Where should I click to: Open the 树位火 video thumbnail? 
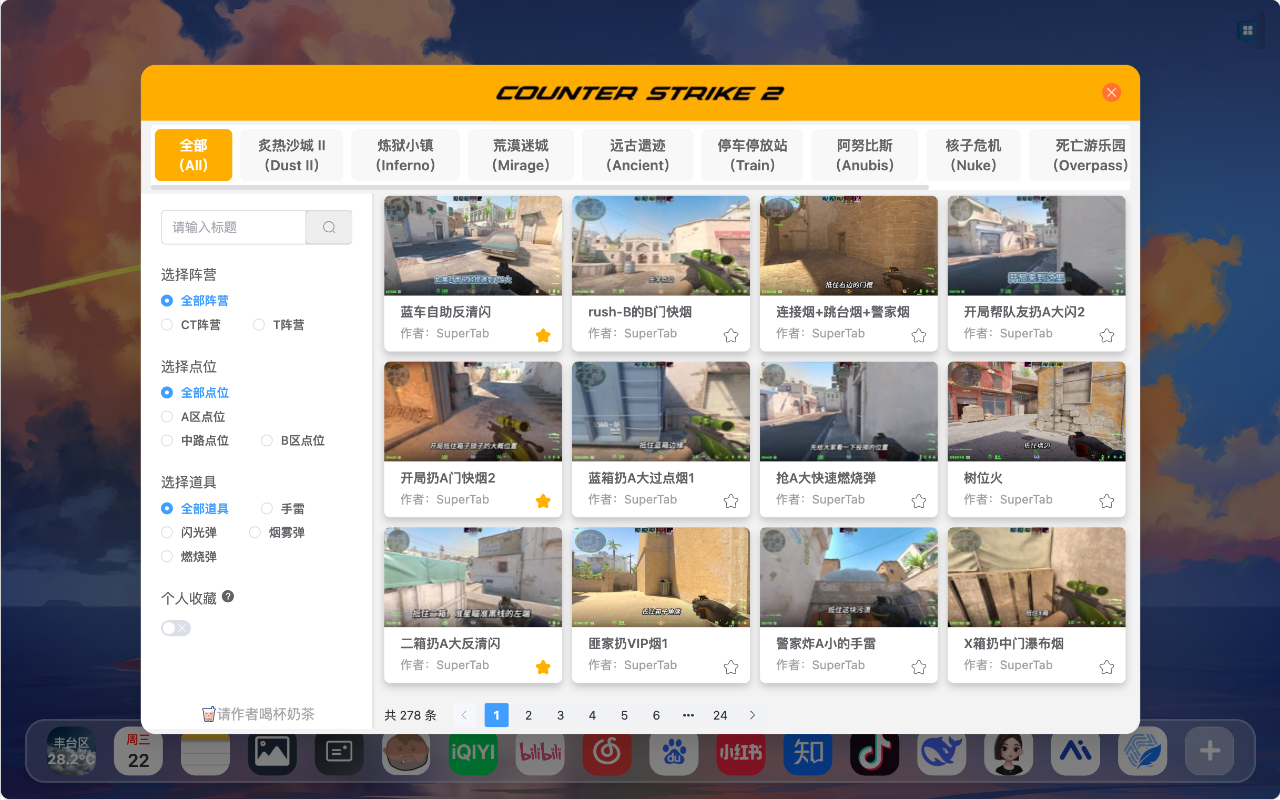(x=1037, y=411)
